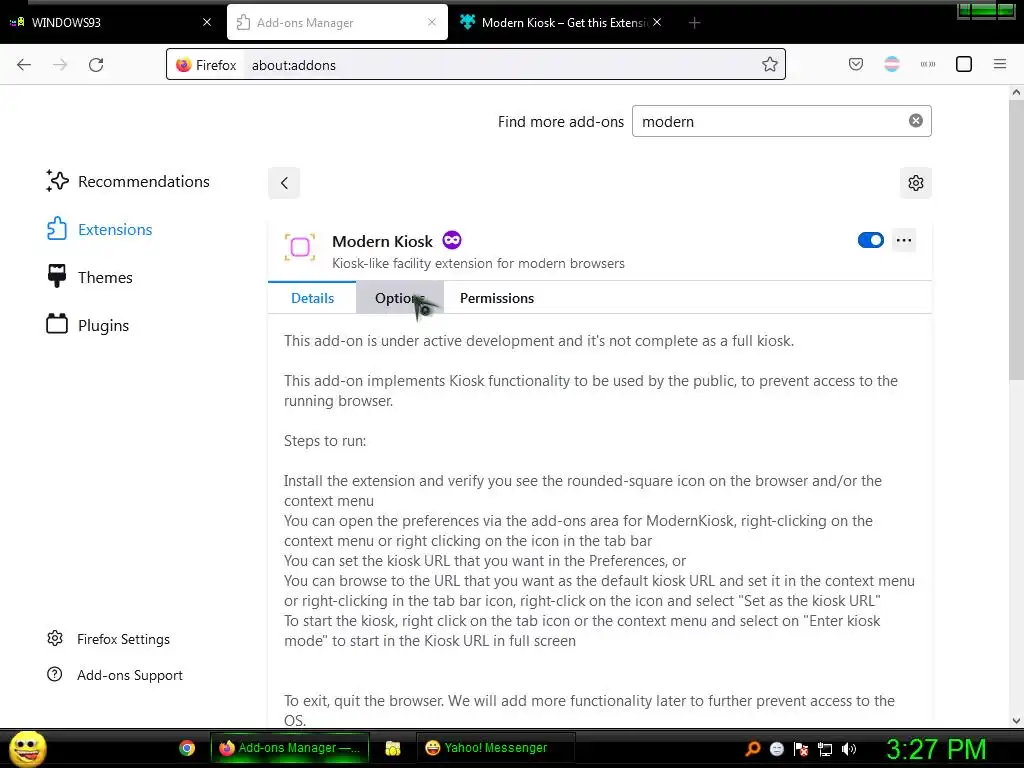Click the browser forward arrow
Screen dimensions: 1024x768
click(x=60, y=65)
